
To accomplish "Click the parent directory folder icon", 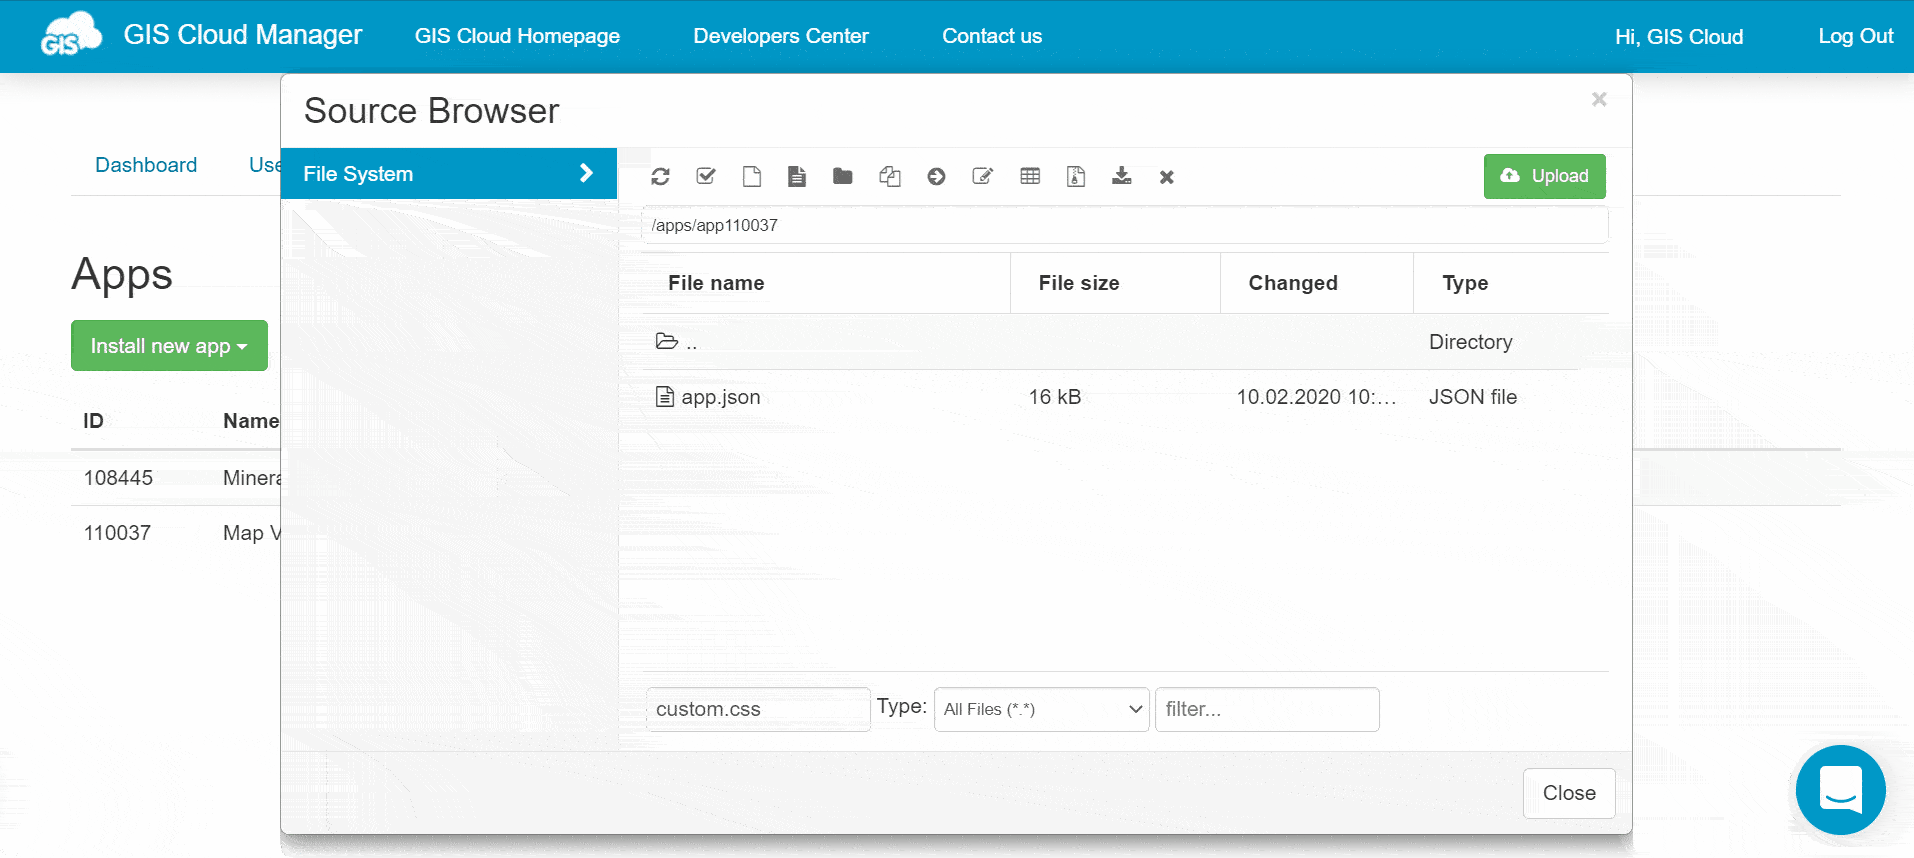I will (667, 342).
